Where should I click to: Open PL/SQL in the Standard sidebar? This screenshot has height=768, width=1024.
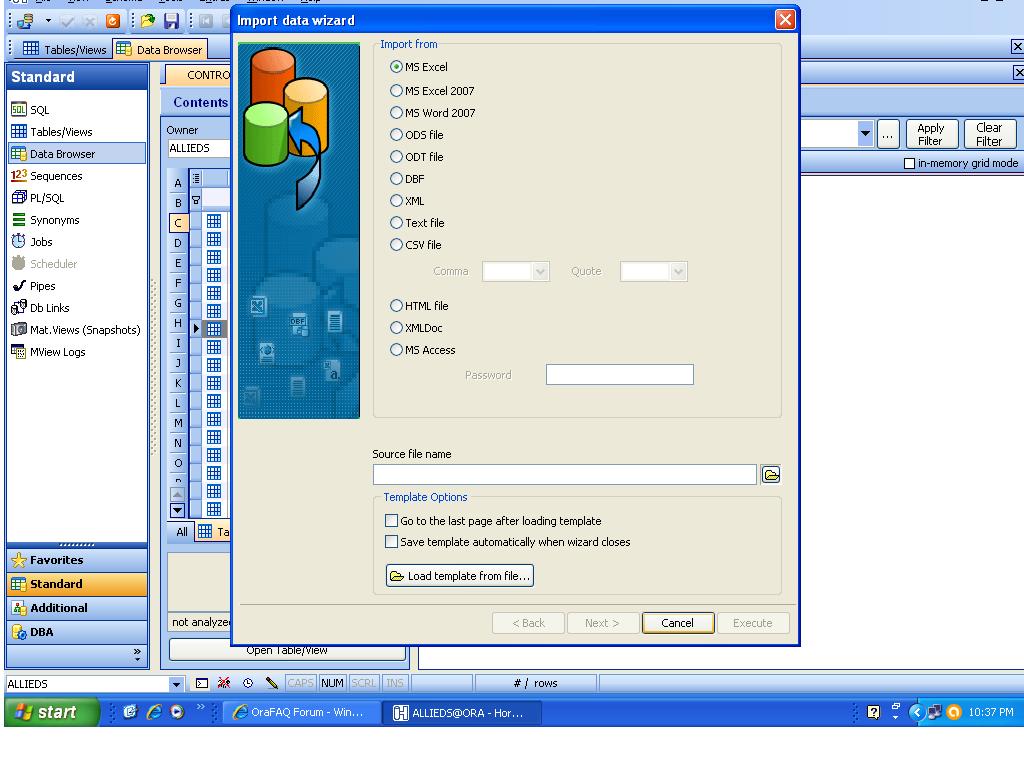click(37, 198)
